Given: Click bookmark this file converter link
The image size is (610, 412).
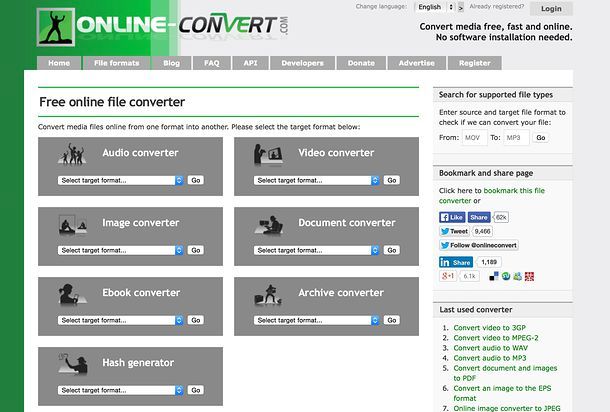Looking at the screenshot, I should (x=492, y=196).
